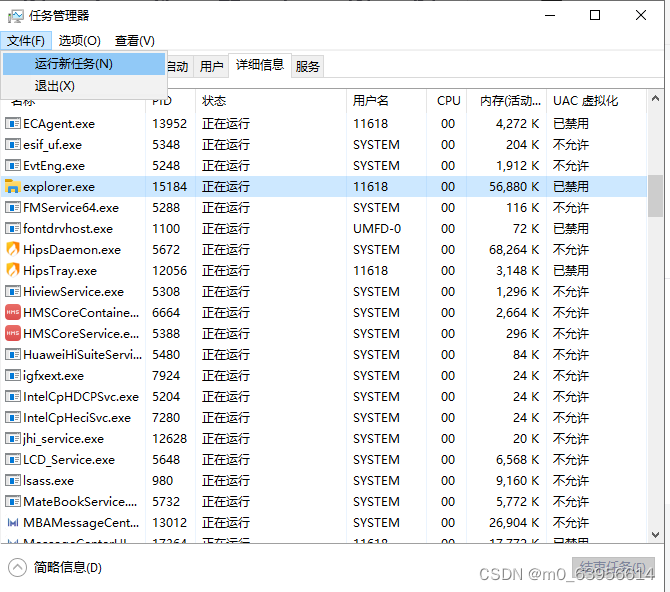Click the scrollbar down arrow
This screenshot has height=592, width=670.
pos(655,534)
